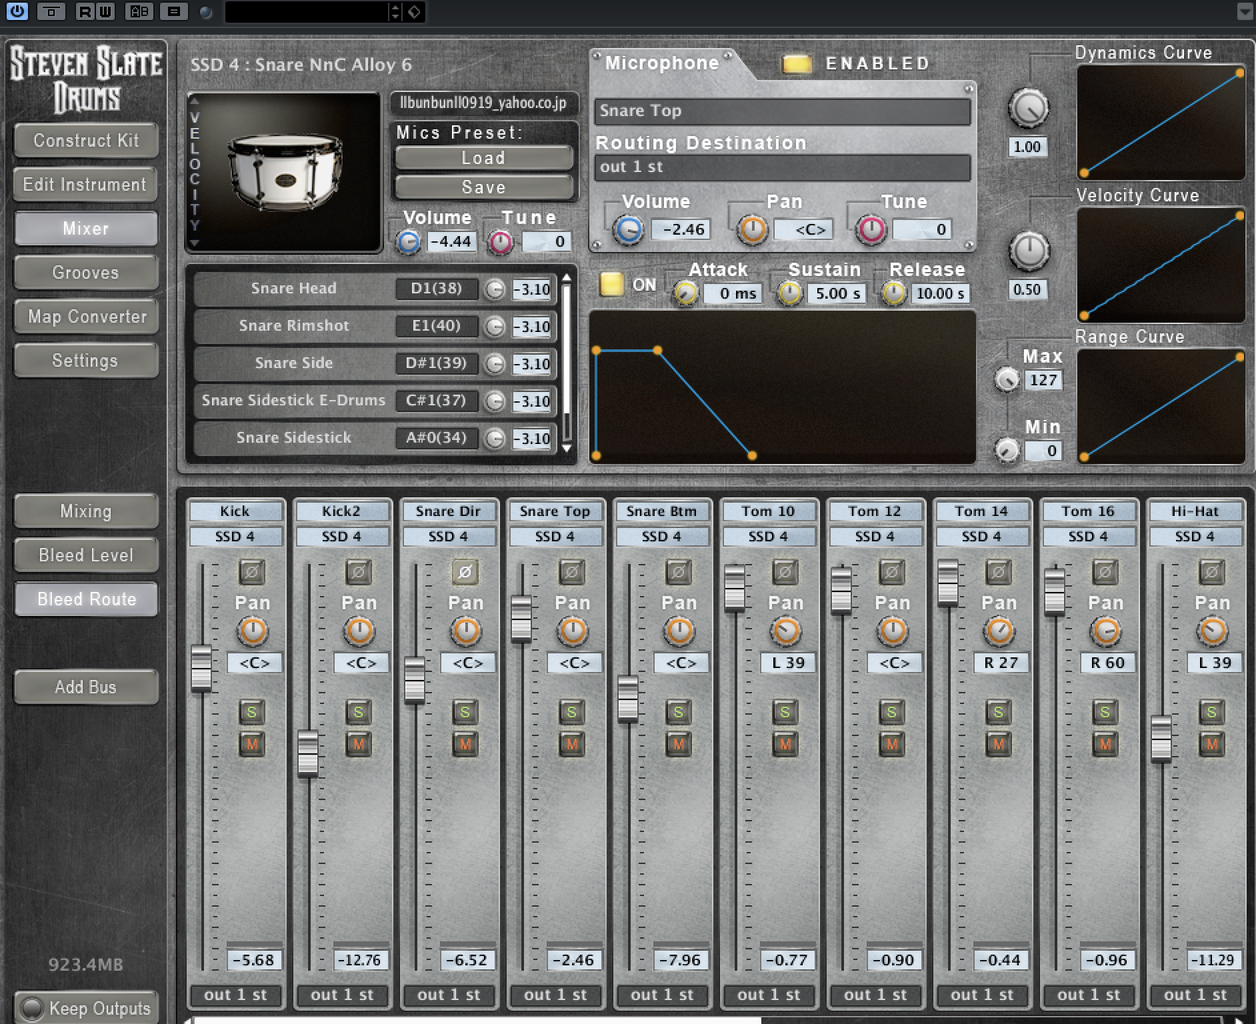The image size is (1256, 1024).
Task: Click the A/B compare icon in top bar
Action: 139,11
